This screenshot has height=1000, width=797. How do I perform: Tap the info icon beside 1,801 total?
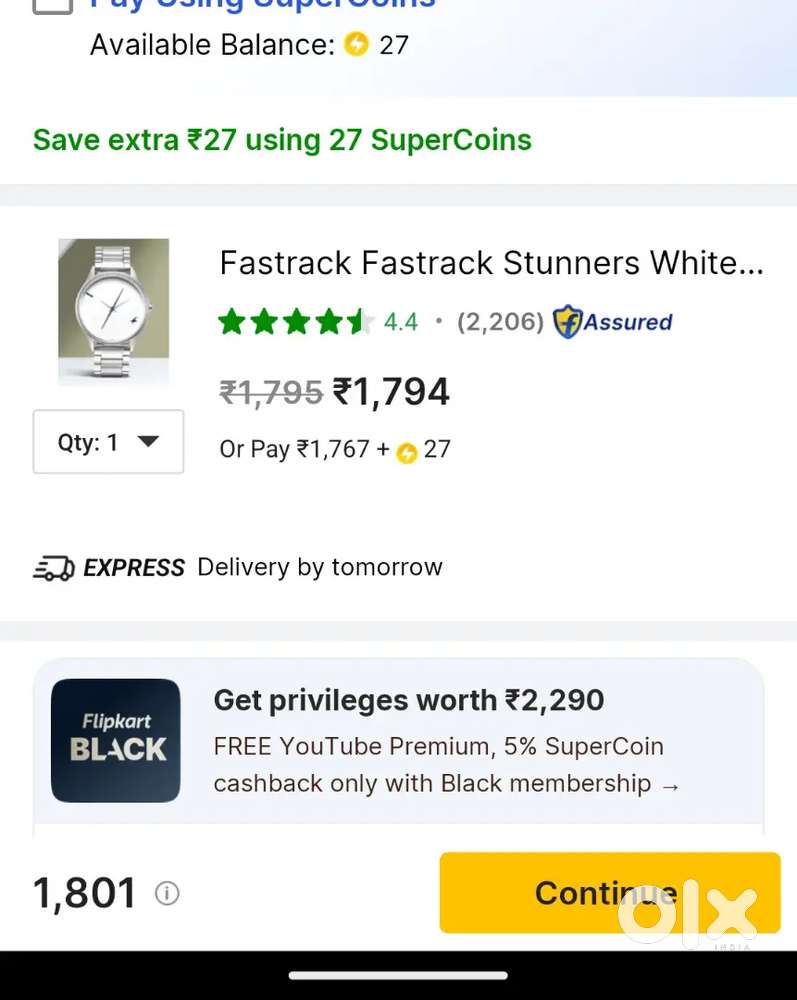coord(167,893)
